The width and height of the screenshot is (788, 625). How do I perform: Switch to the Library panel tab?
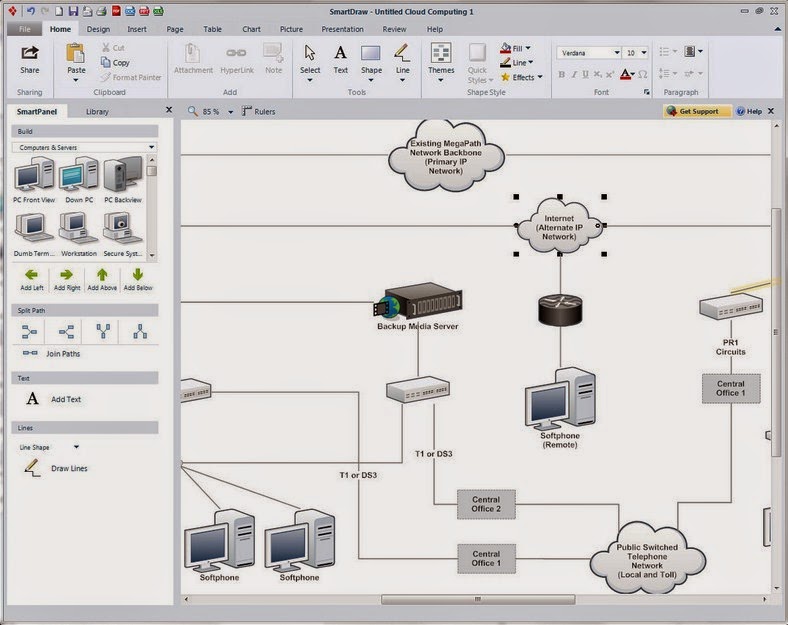click(x=97, y=112)
